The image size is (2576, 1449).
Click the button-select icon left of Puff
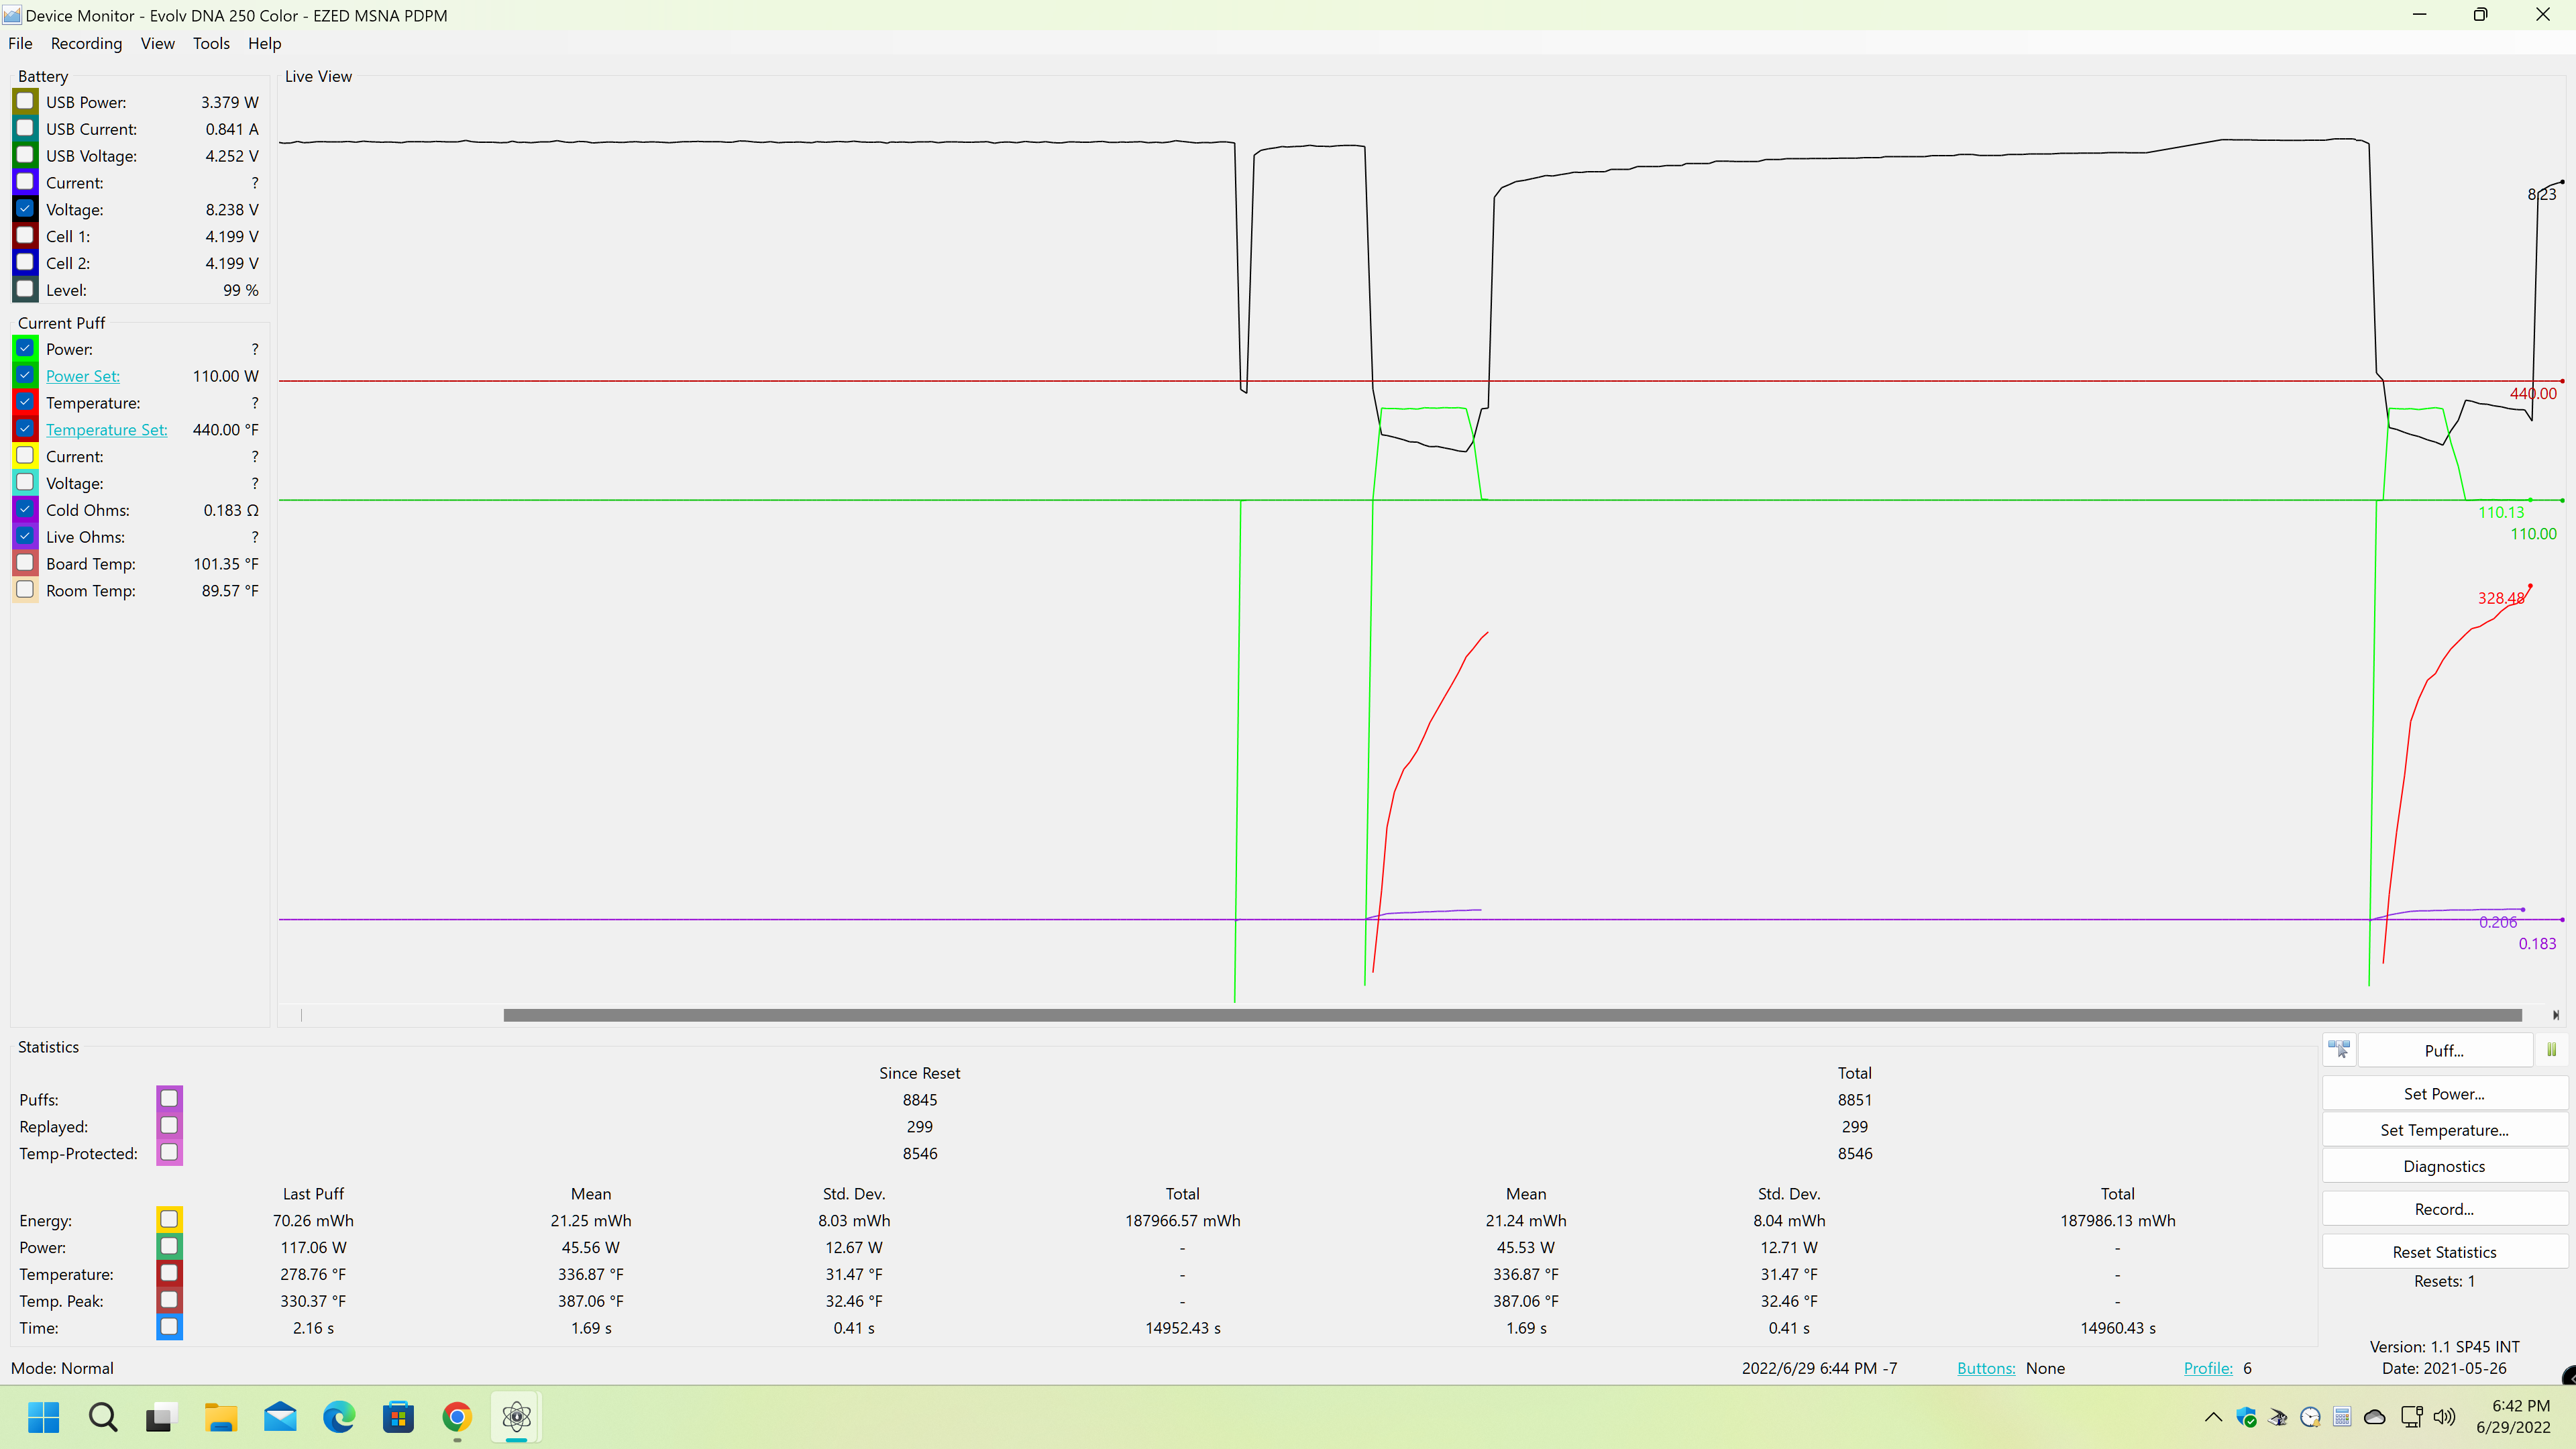(2339, 1050)
